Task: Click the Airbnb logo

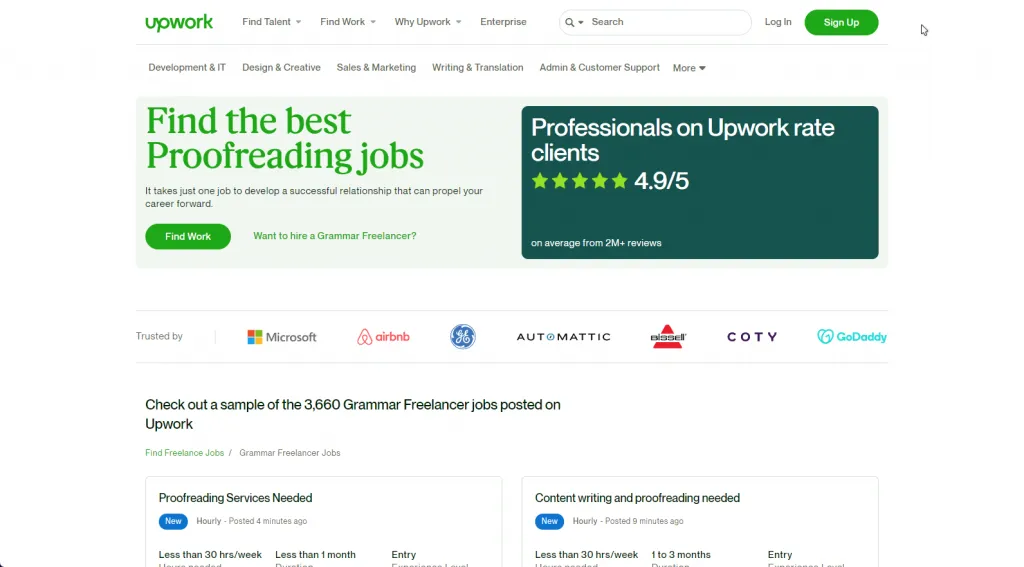Action: 383,337
